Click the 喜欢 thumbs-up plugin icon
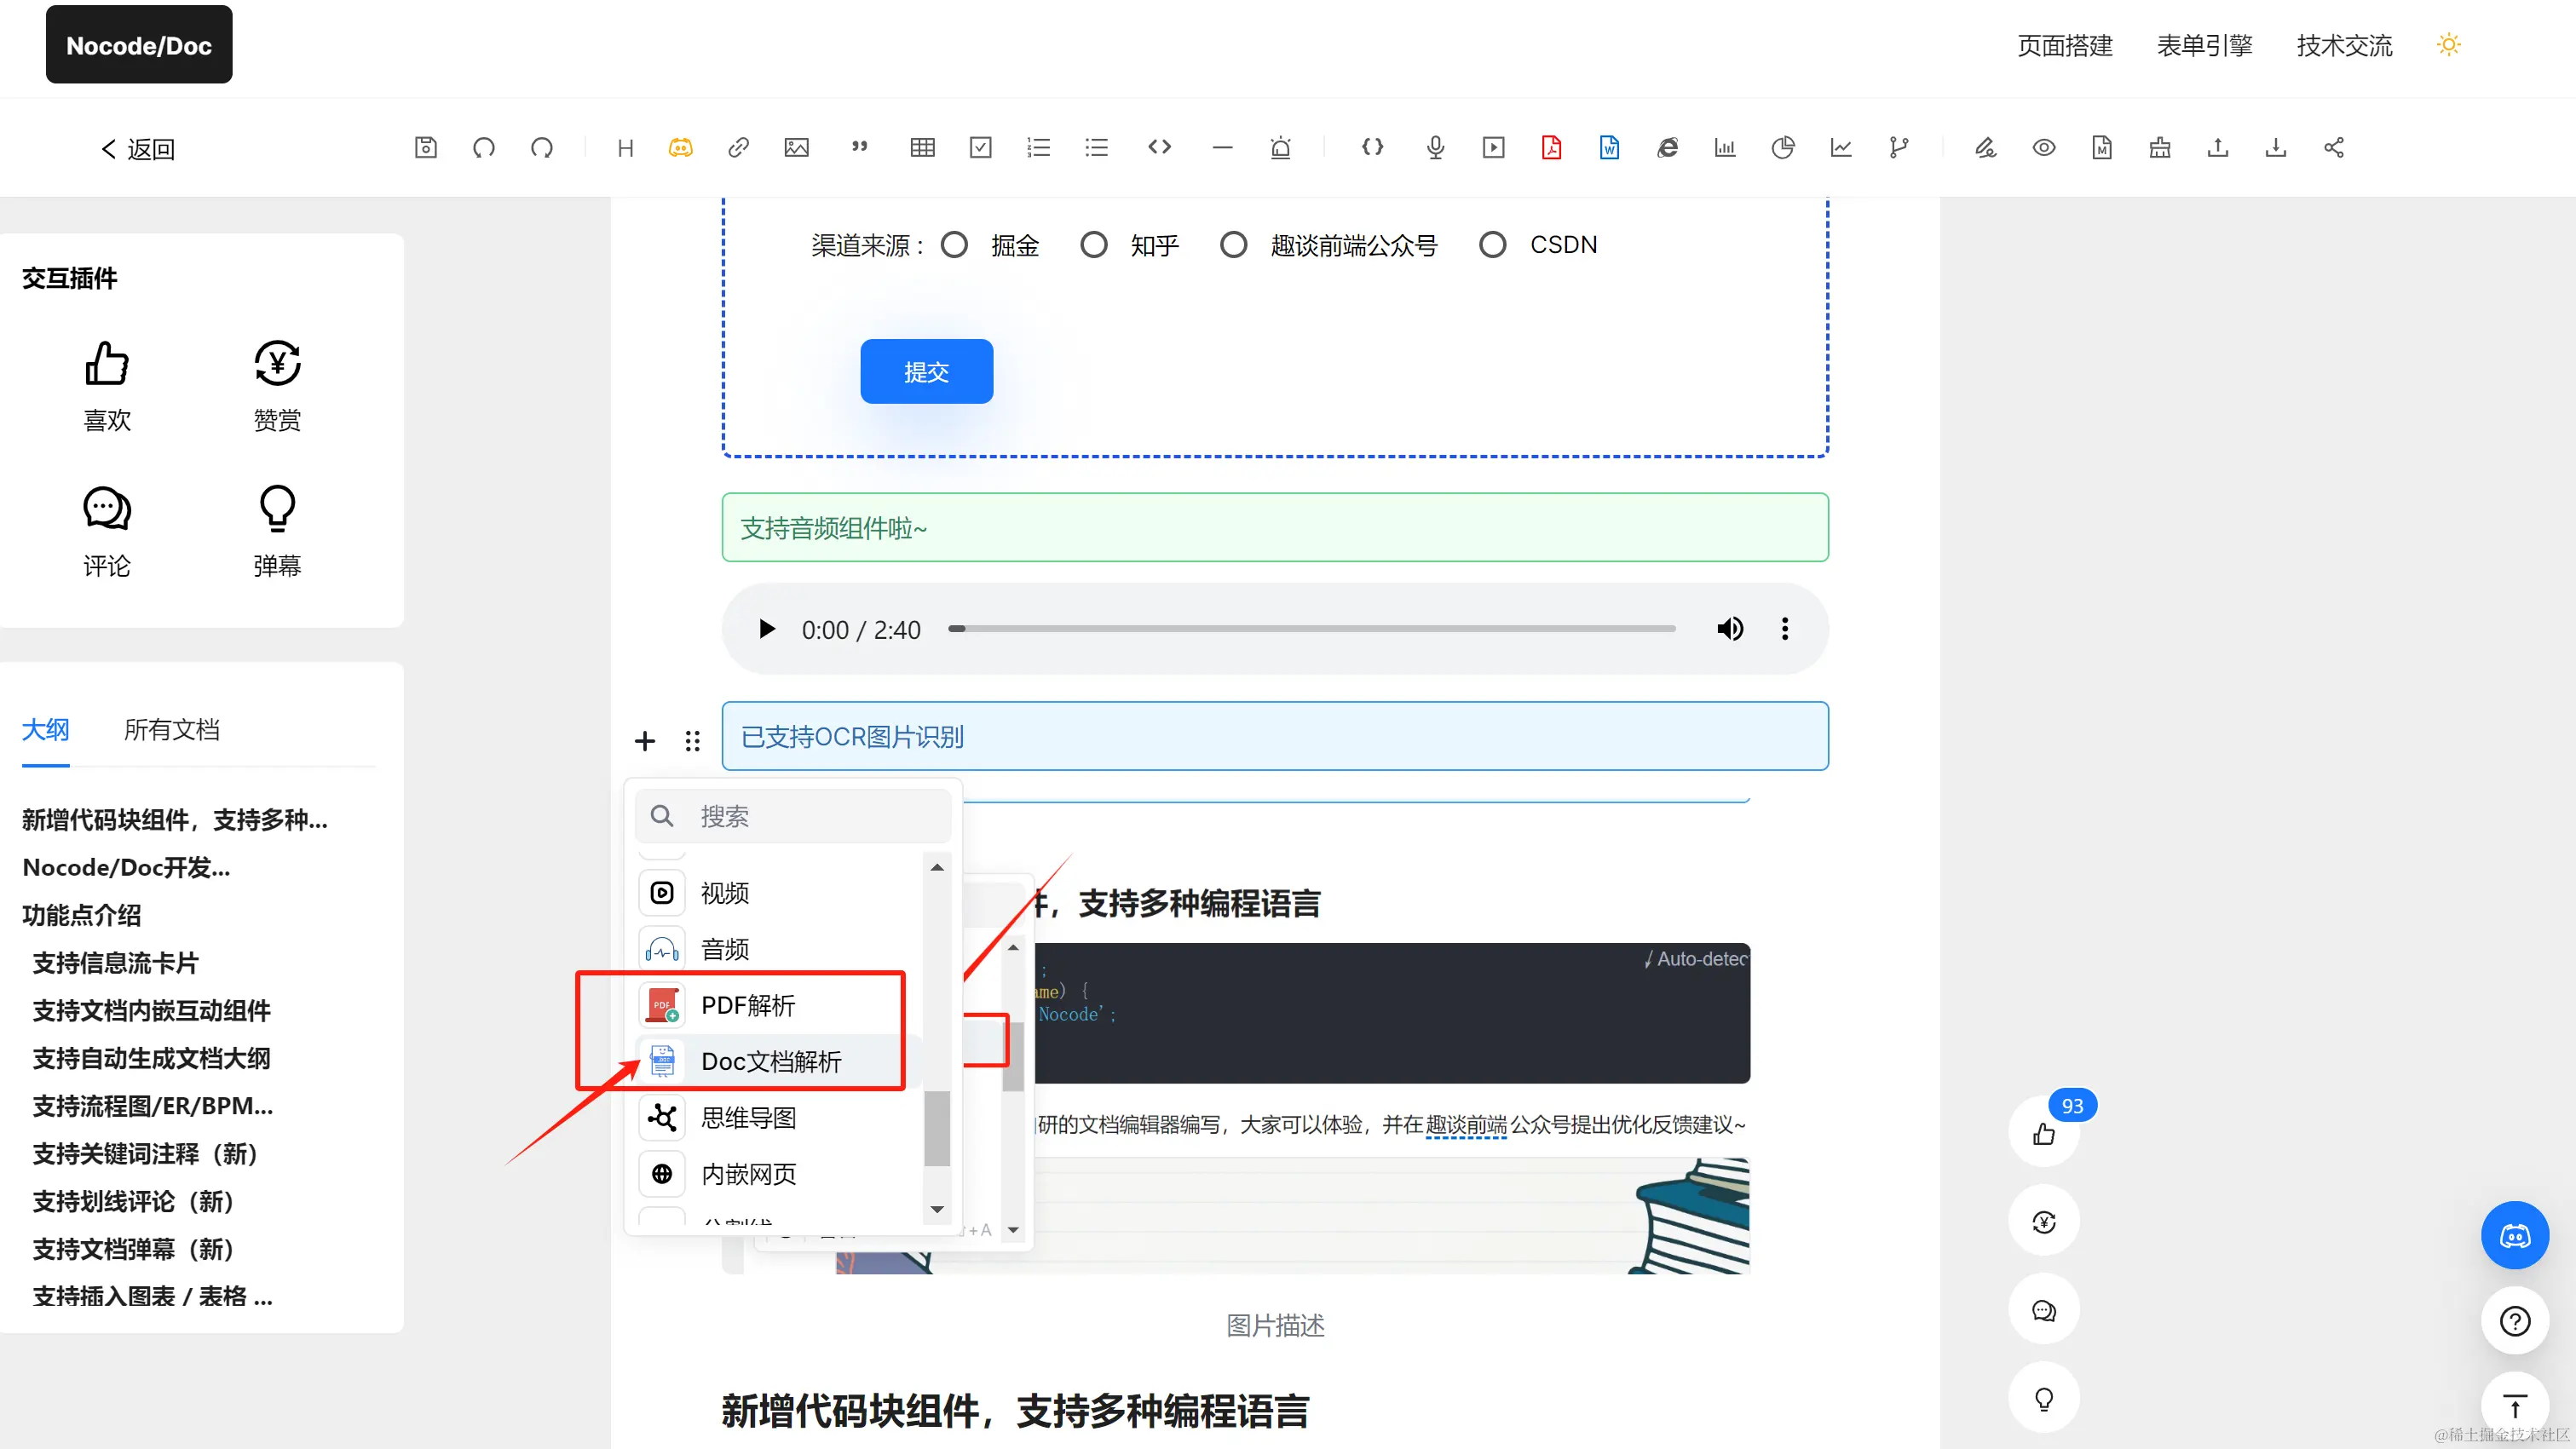Image resolution: width=2576 pixels, height=1449 pixels. click(x=107, y=364)
